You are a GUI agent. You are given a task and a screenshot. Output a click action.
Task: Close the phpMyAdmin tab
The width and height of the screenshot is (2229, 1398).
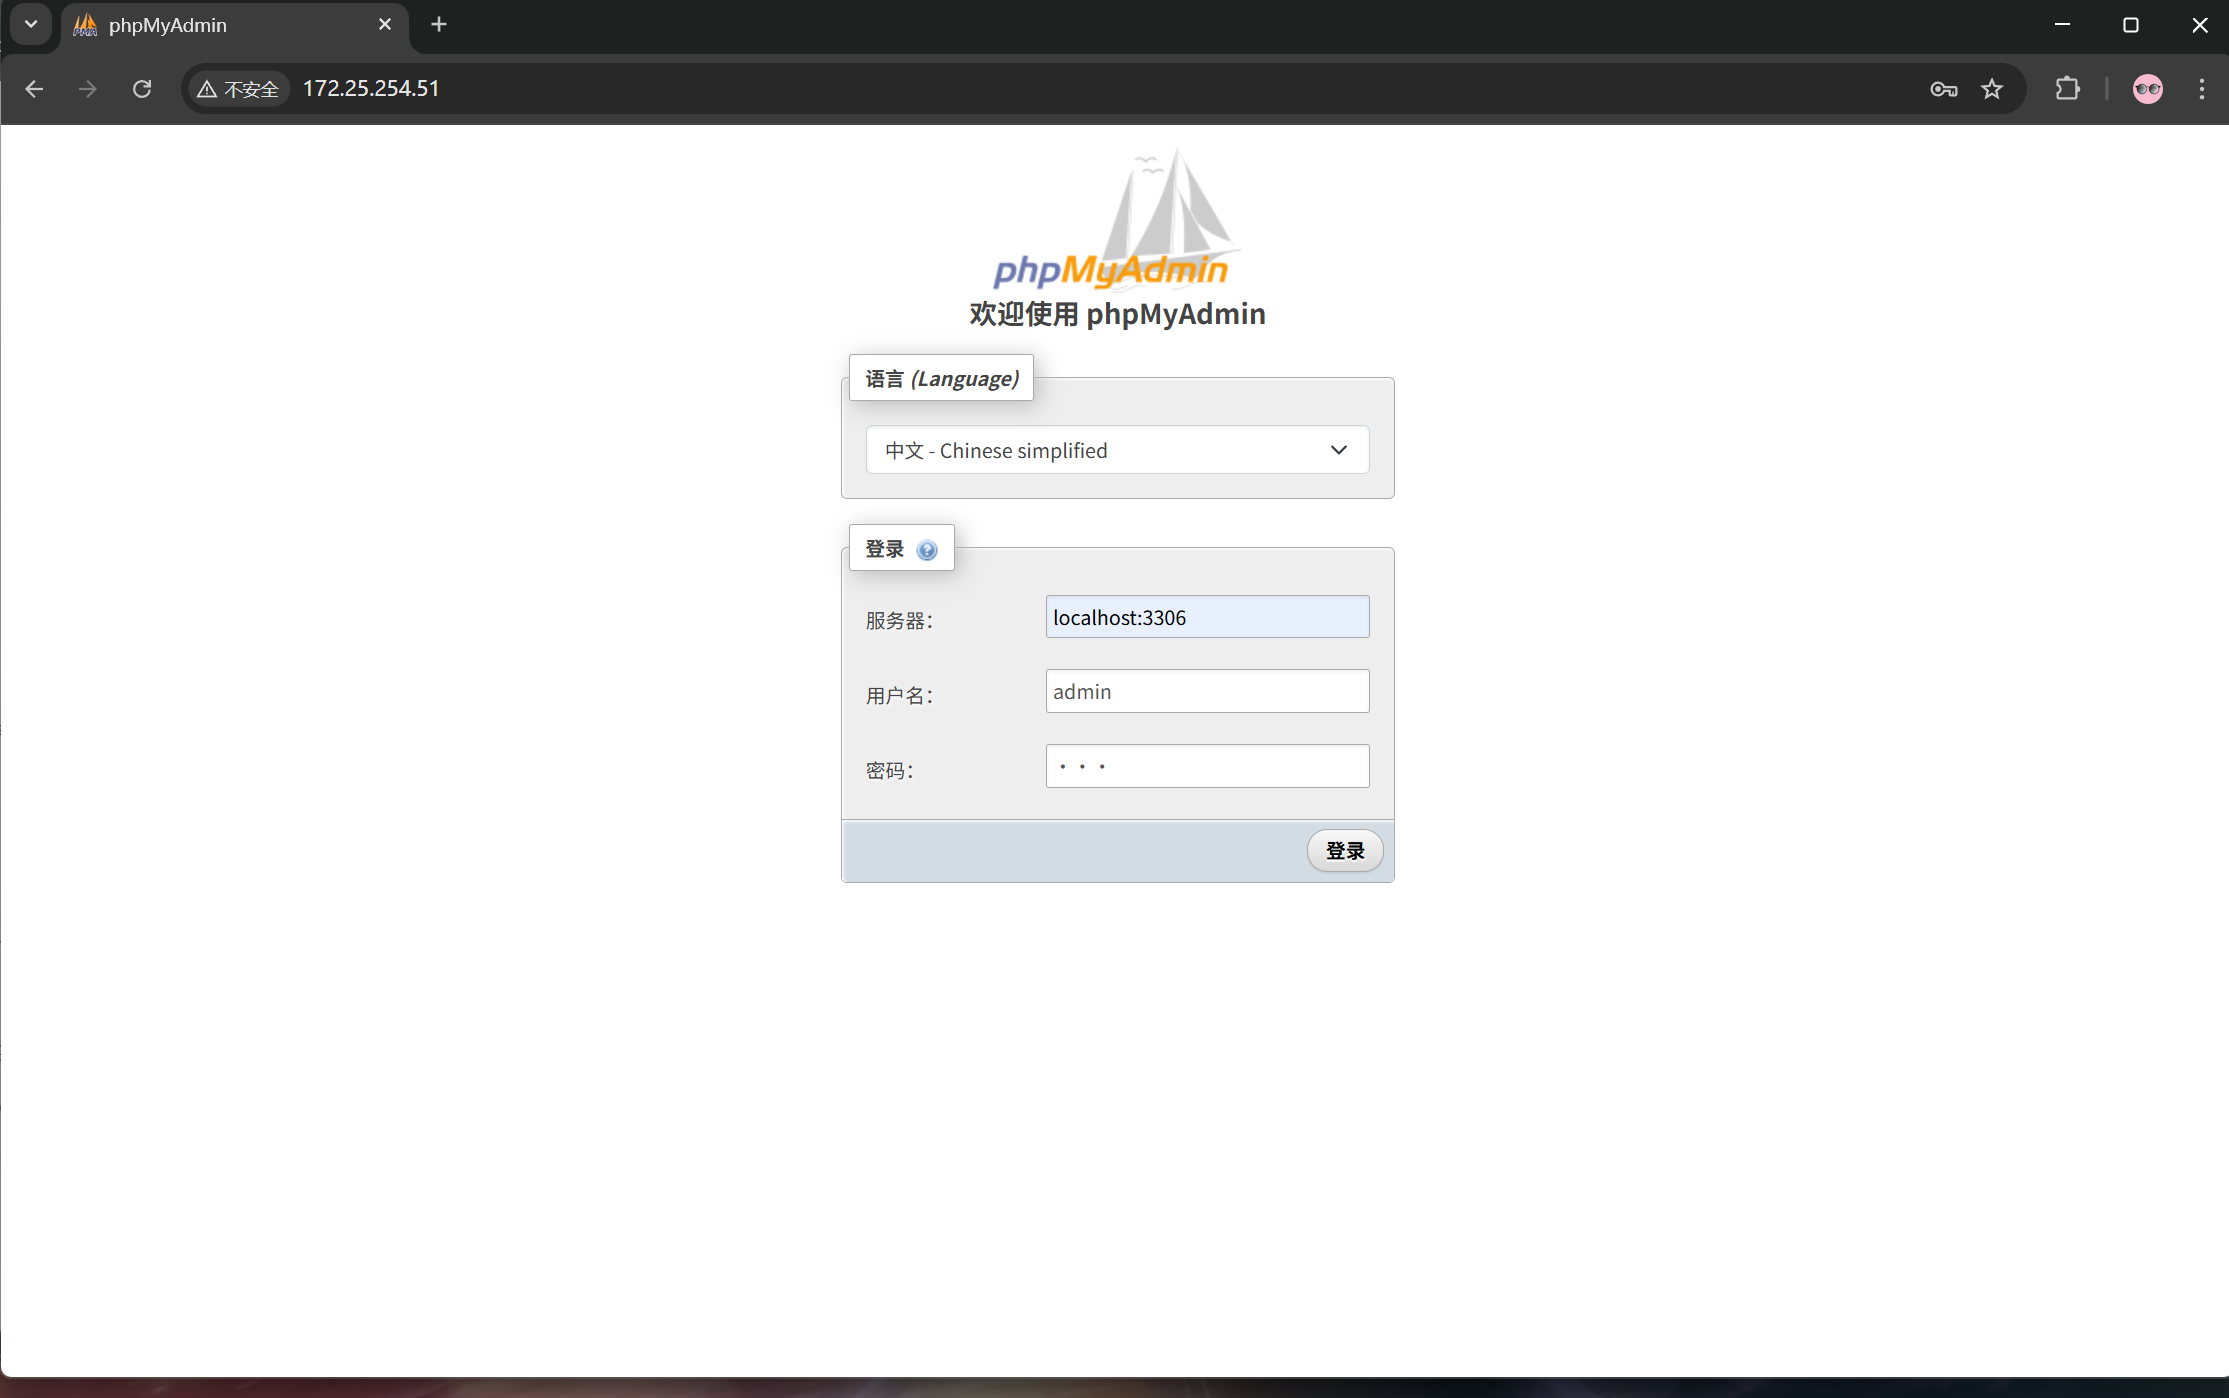tap(385, 24)
